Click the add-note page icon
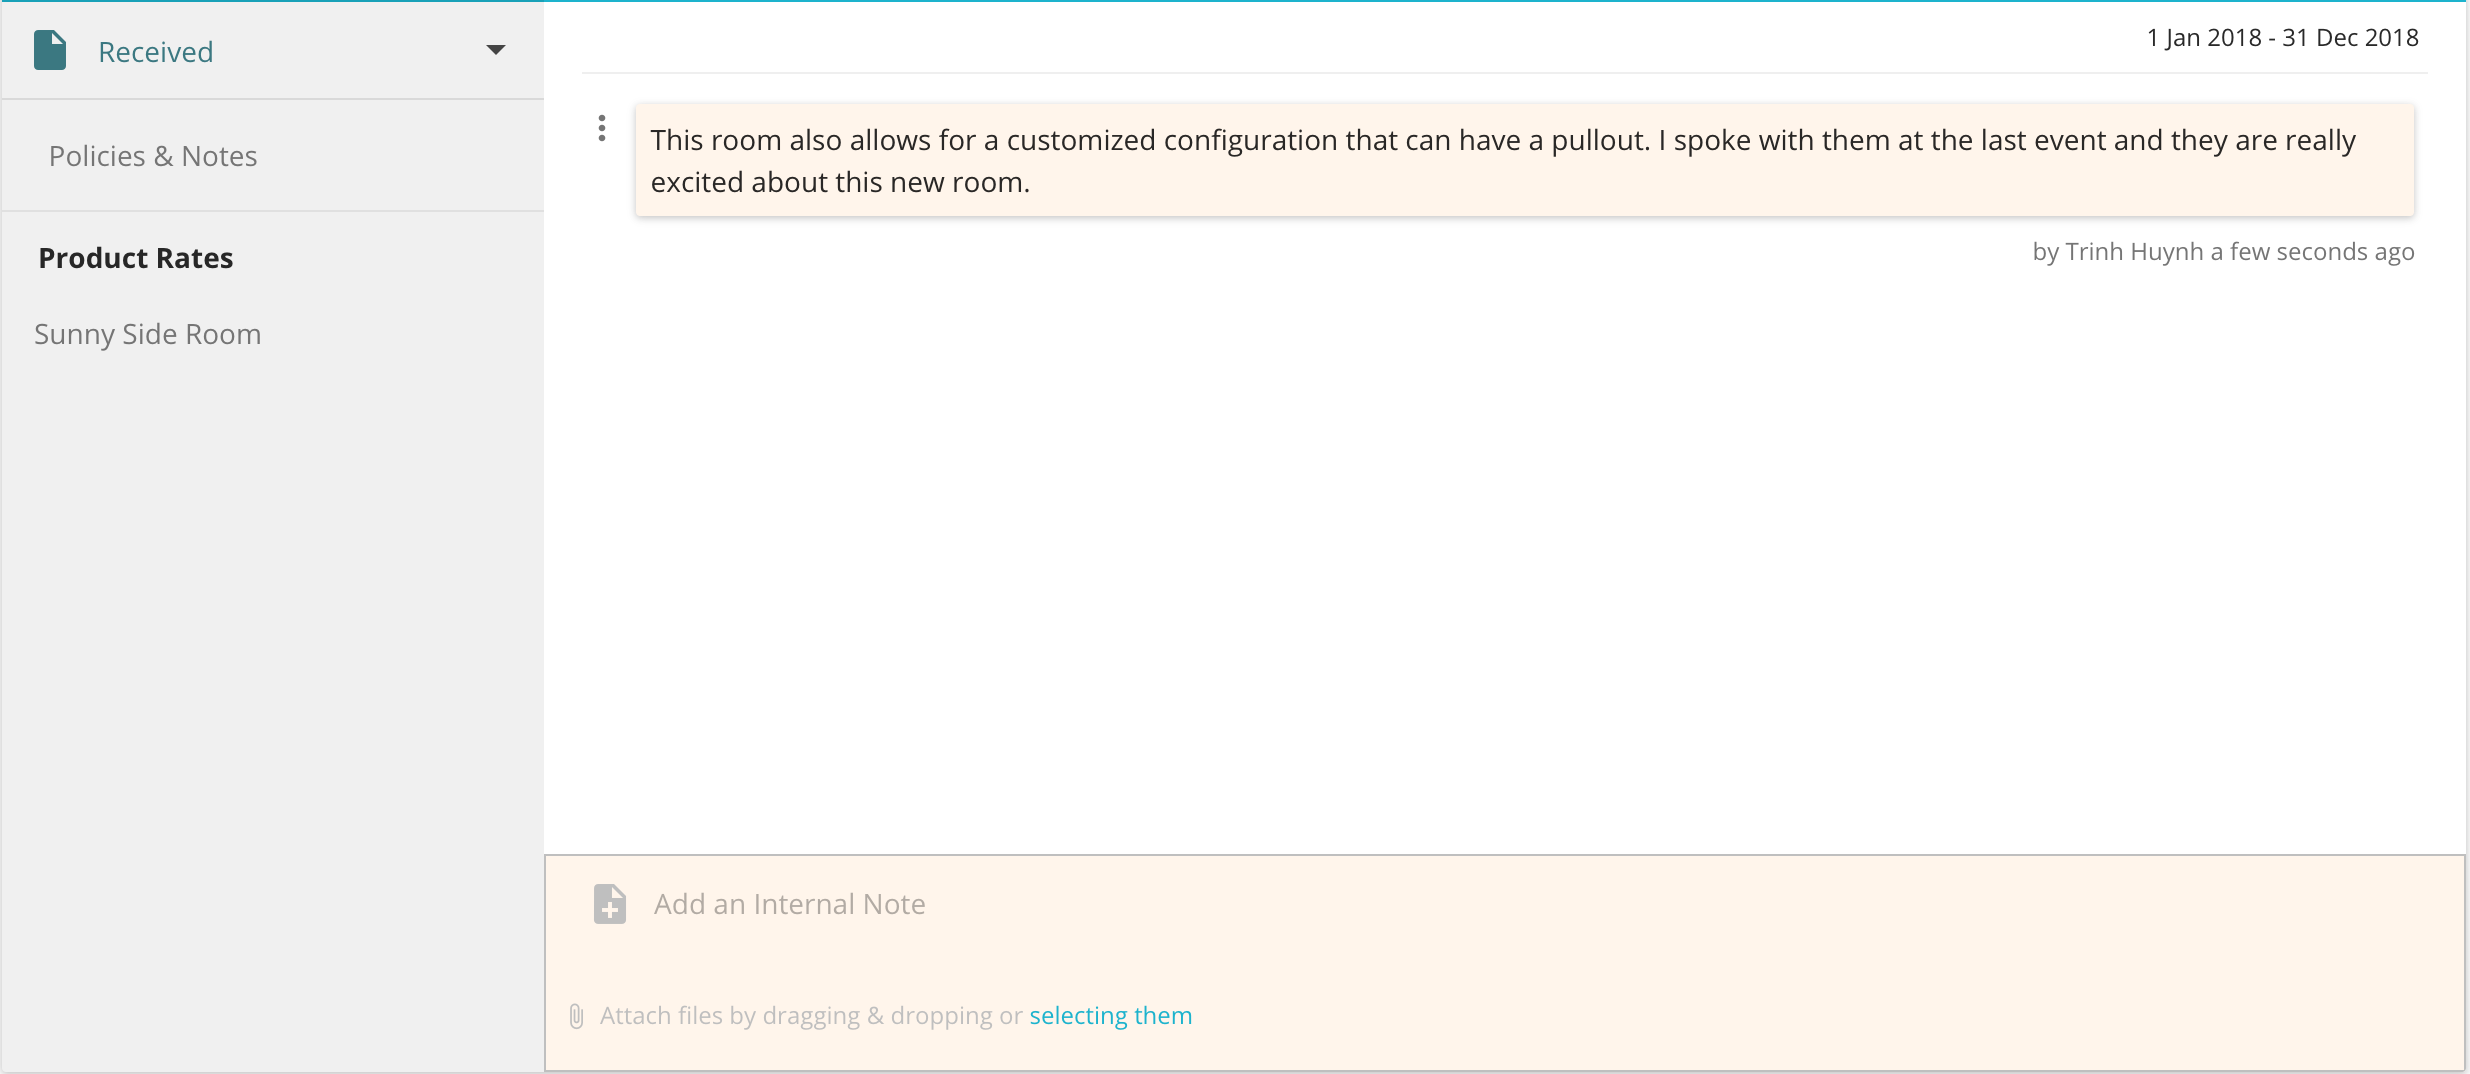 click(x=609, y=904)
